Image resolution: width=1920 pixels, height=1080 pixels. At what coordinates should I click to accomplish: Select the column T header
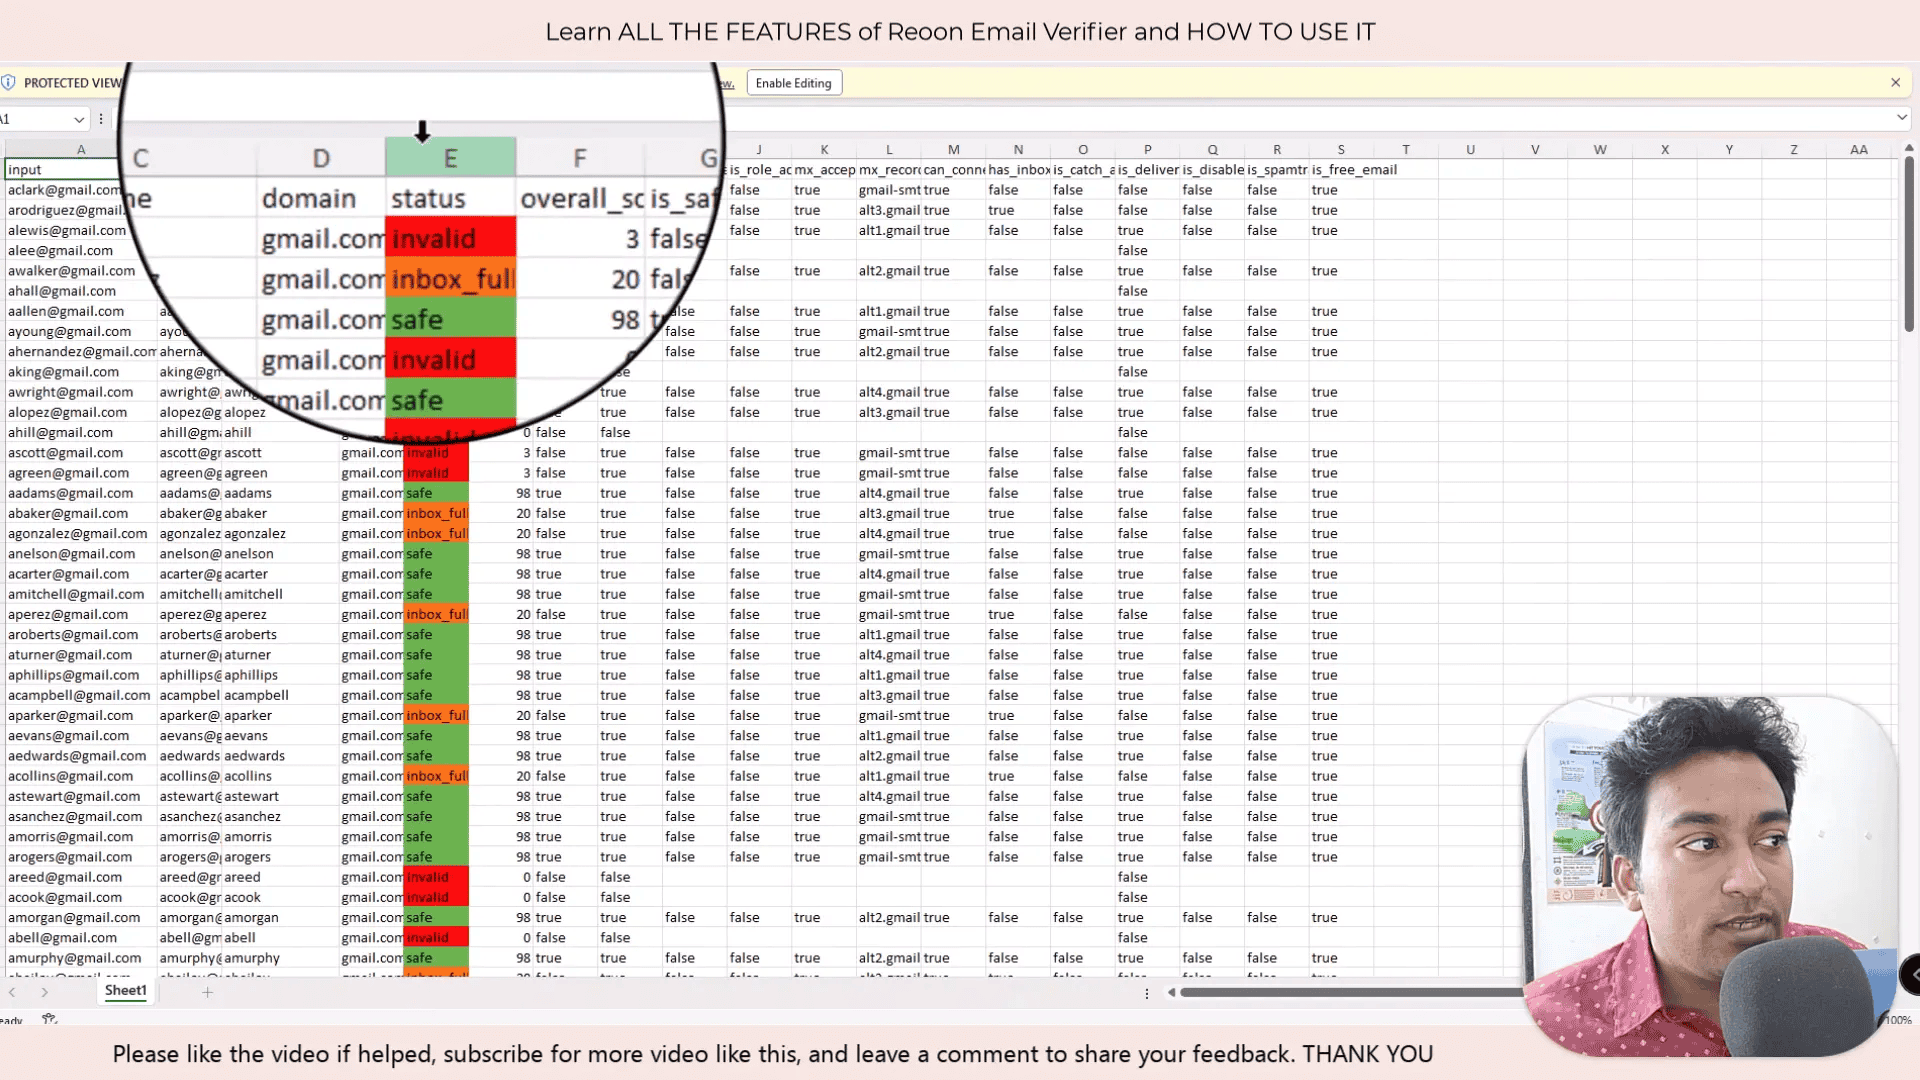coord(1406,149)
